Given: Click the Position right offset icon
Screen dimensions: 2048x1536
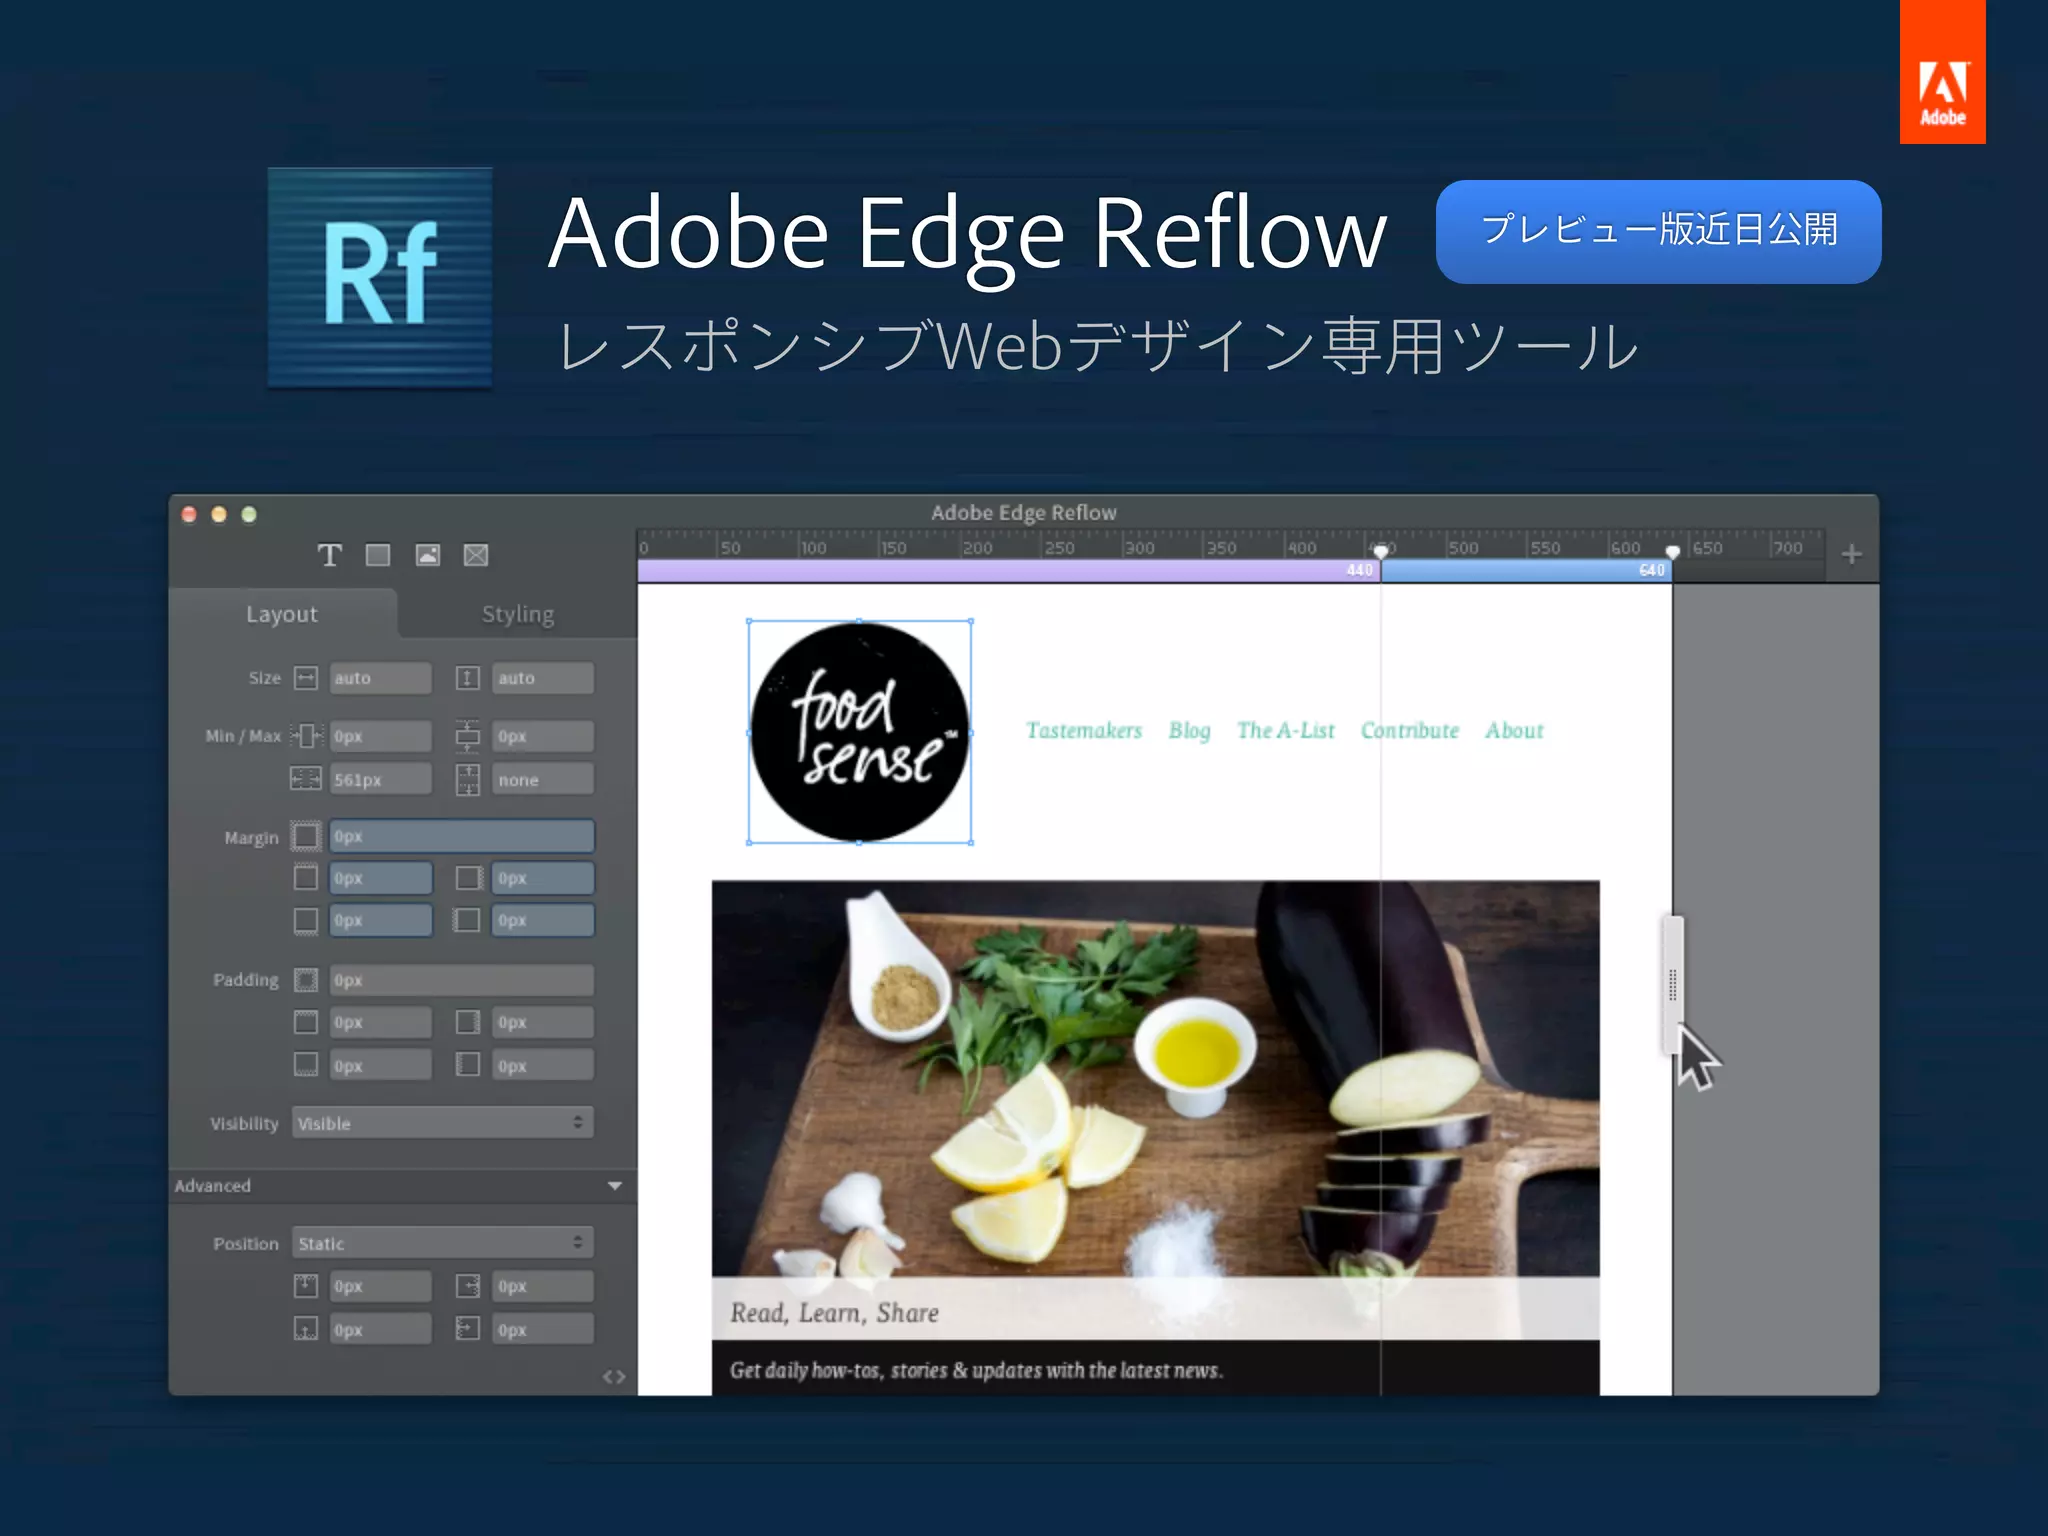Looking at the screenshot, I should pos(468,1286).
